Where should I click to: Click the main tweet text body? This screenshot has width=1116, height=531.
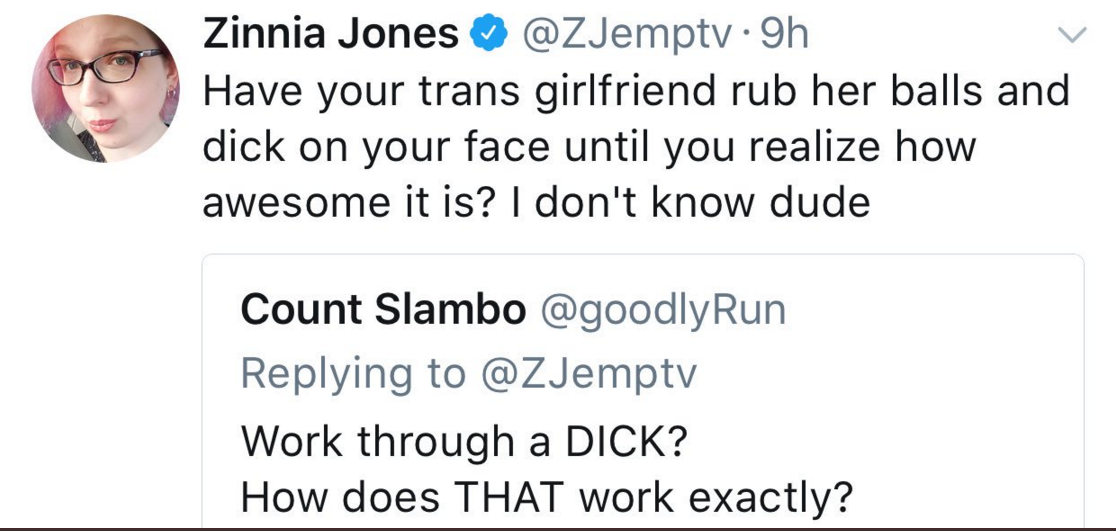click(x=636, y=147)
